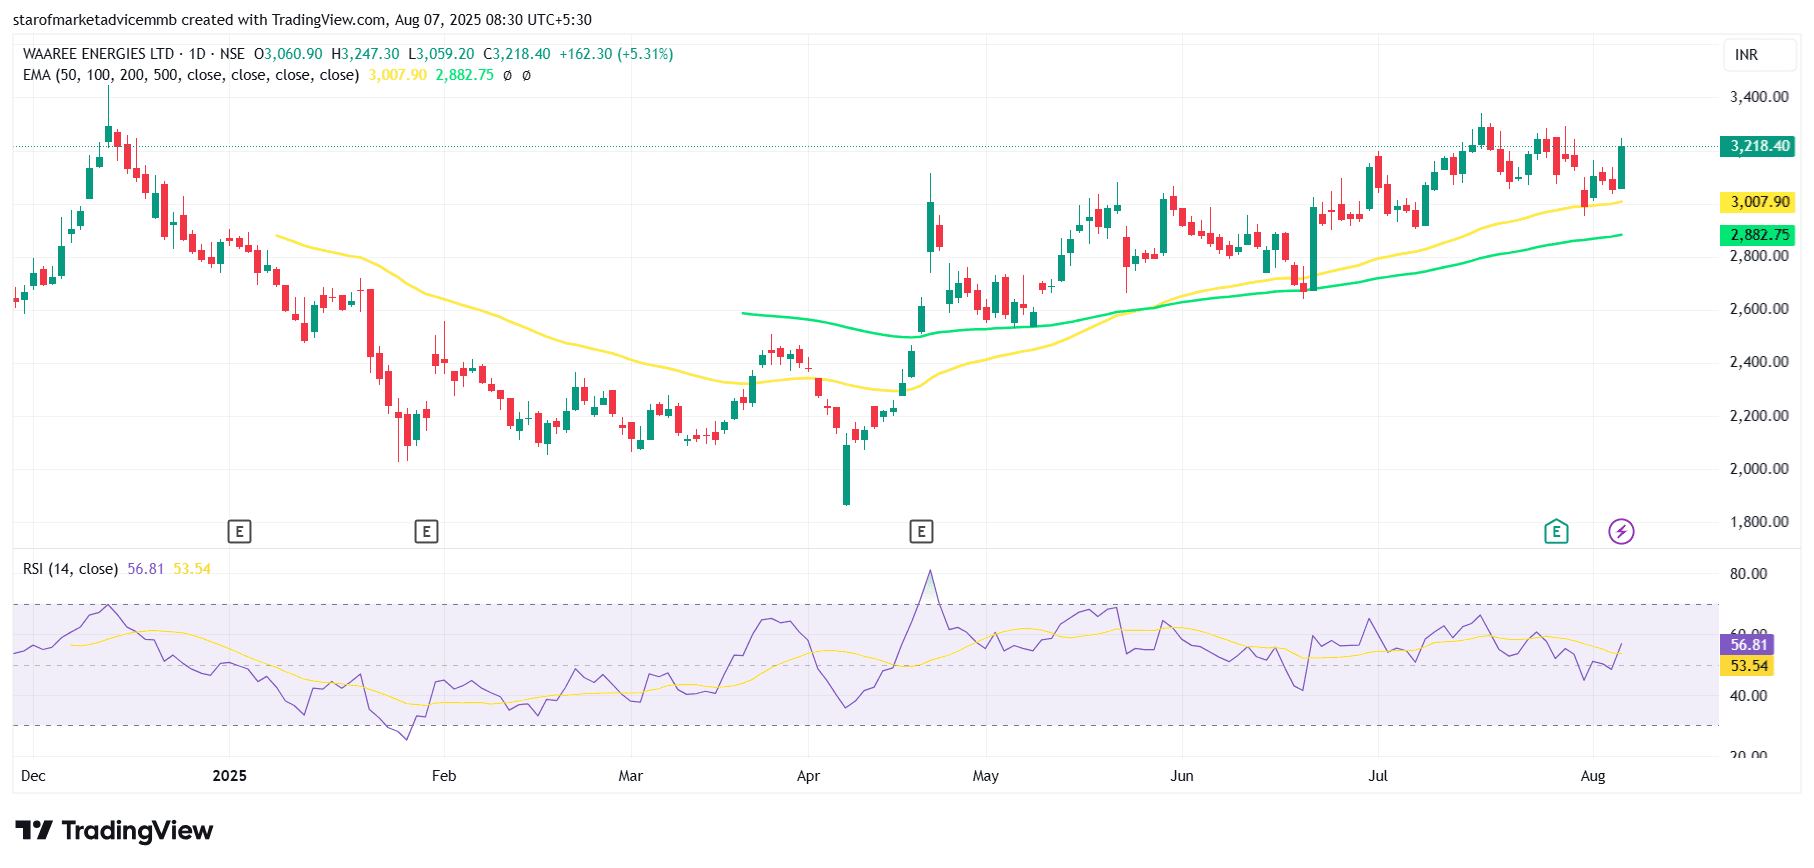
Task: Select the green 2,882.75 price-axis label
Action: (x=1759, y=235)
